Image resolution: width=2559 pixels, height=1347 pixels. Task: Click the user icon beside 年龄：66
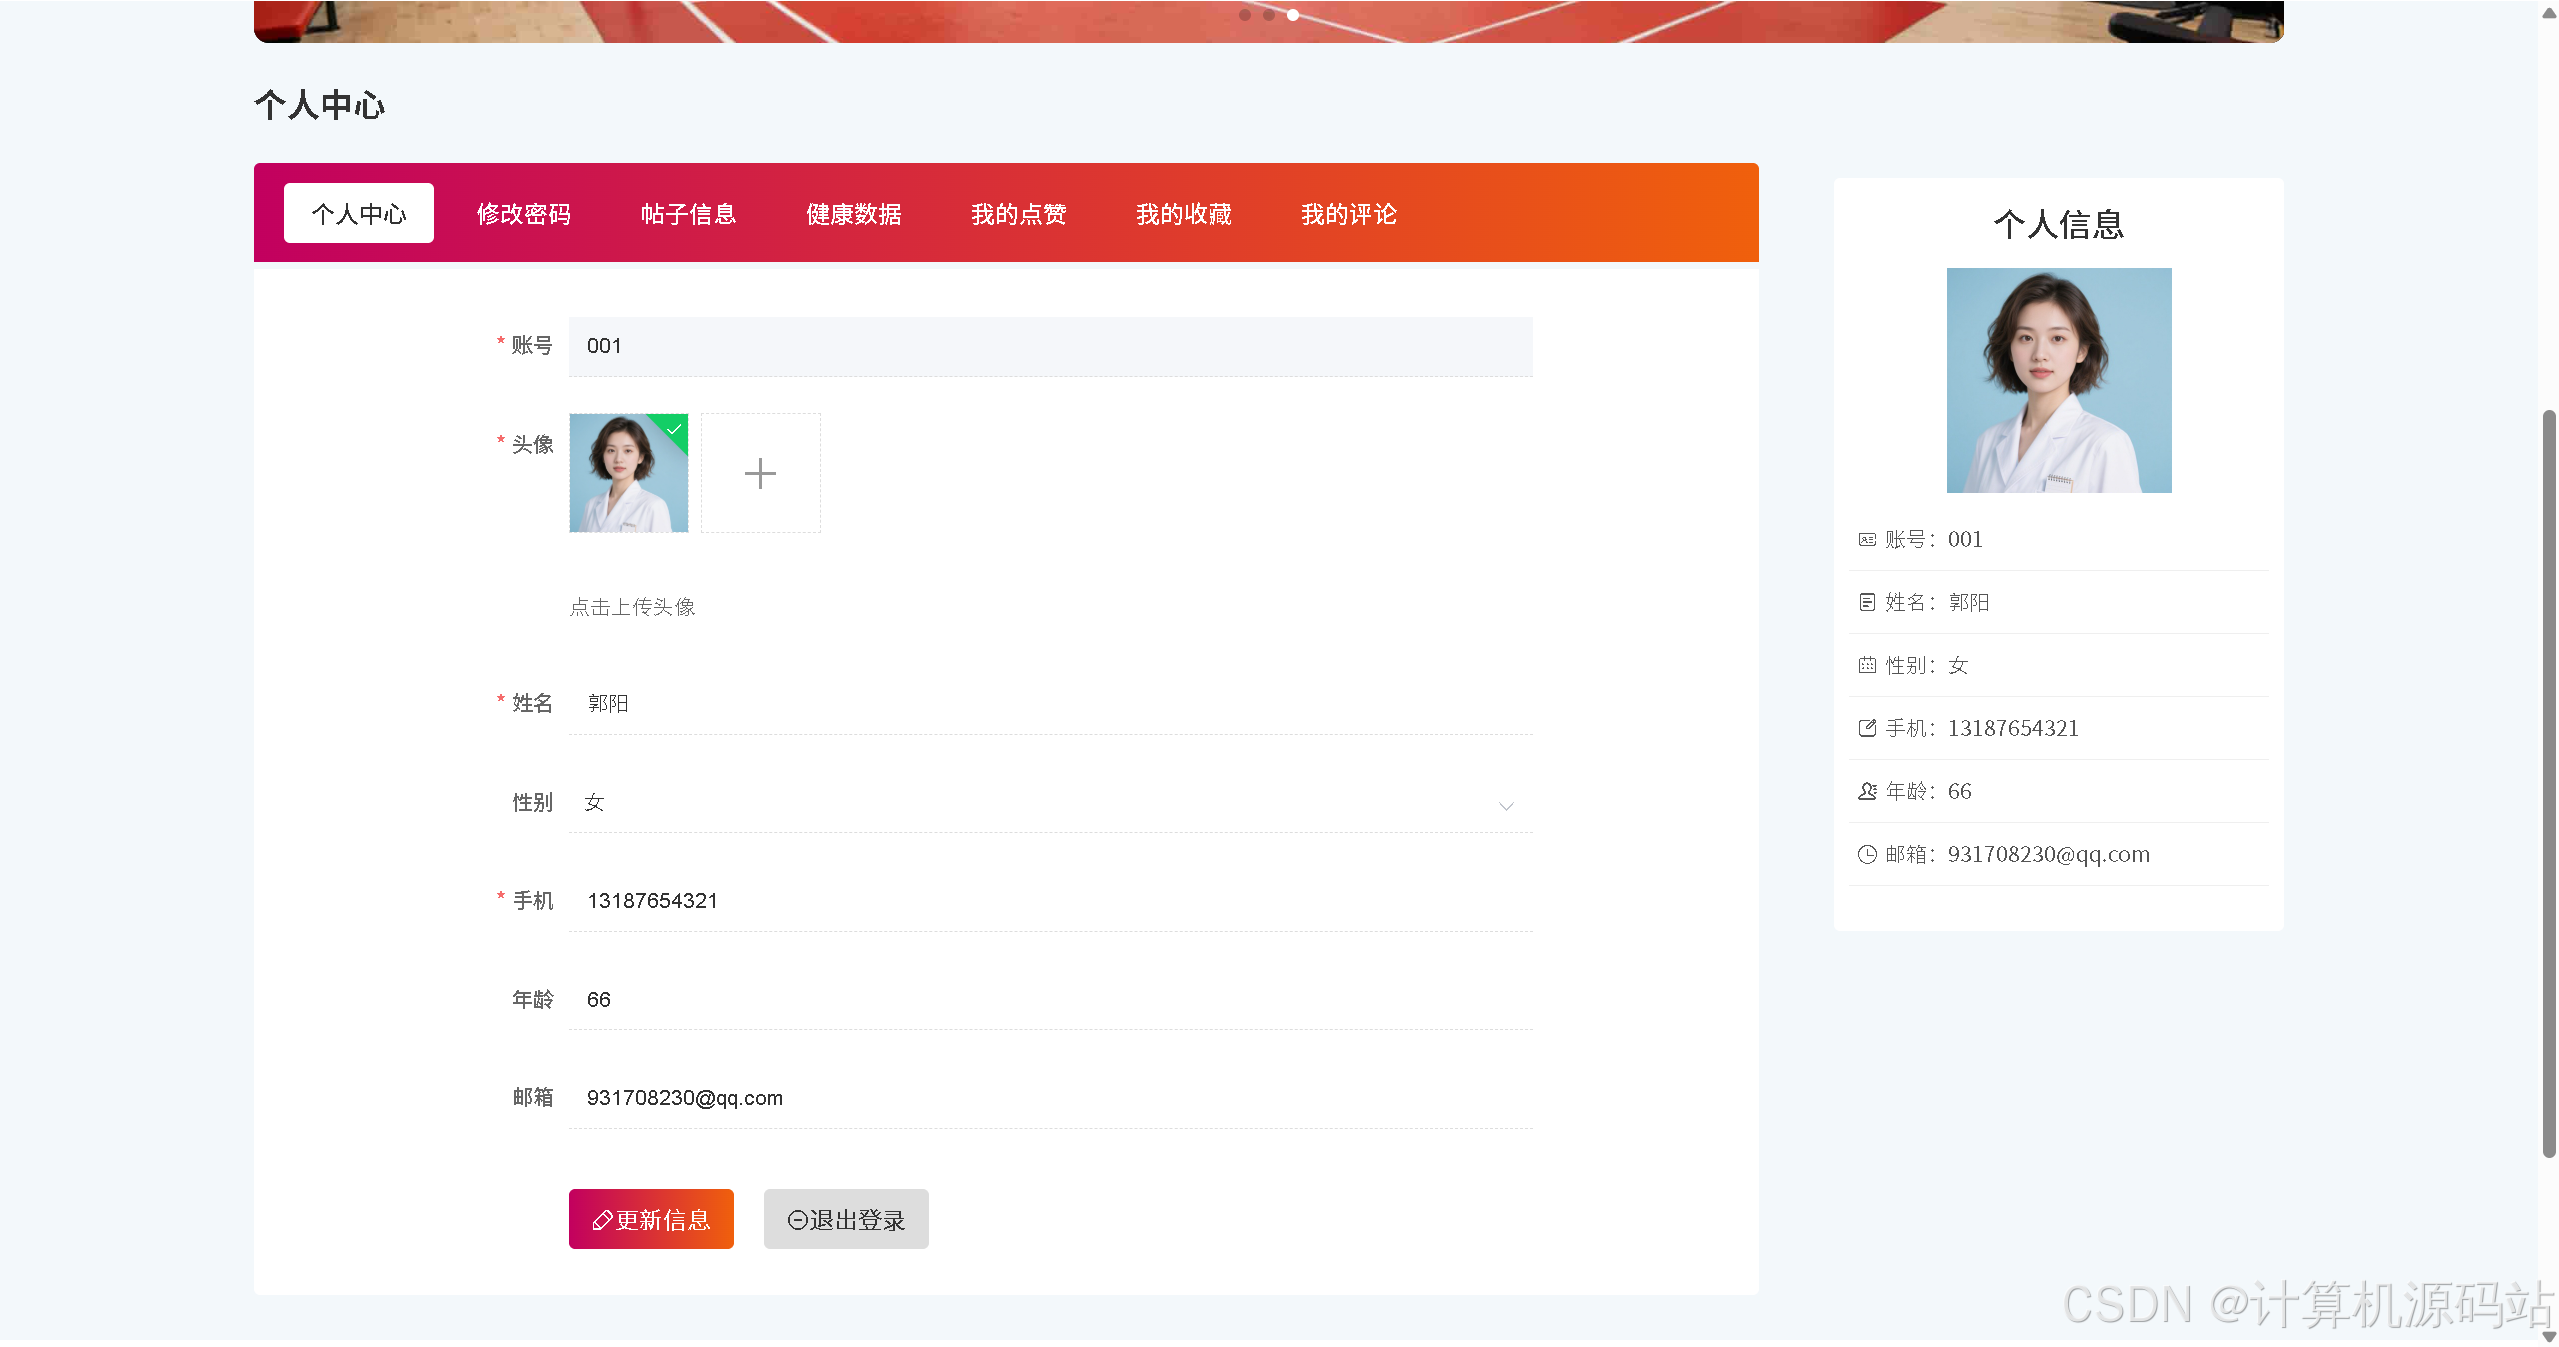[x=1866, y=791]
